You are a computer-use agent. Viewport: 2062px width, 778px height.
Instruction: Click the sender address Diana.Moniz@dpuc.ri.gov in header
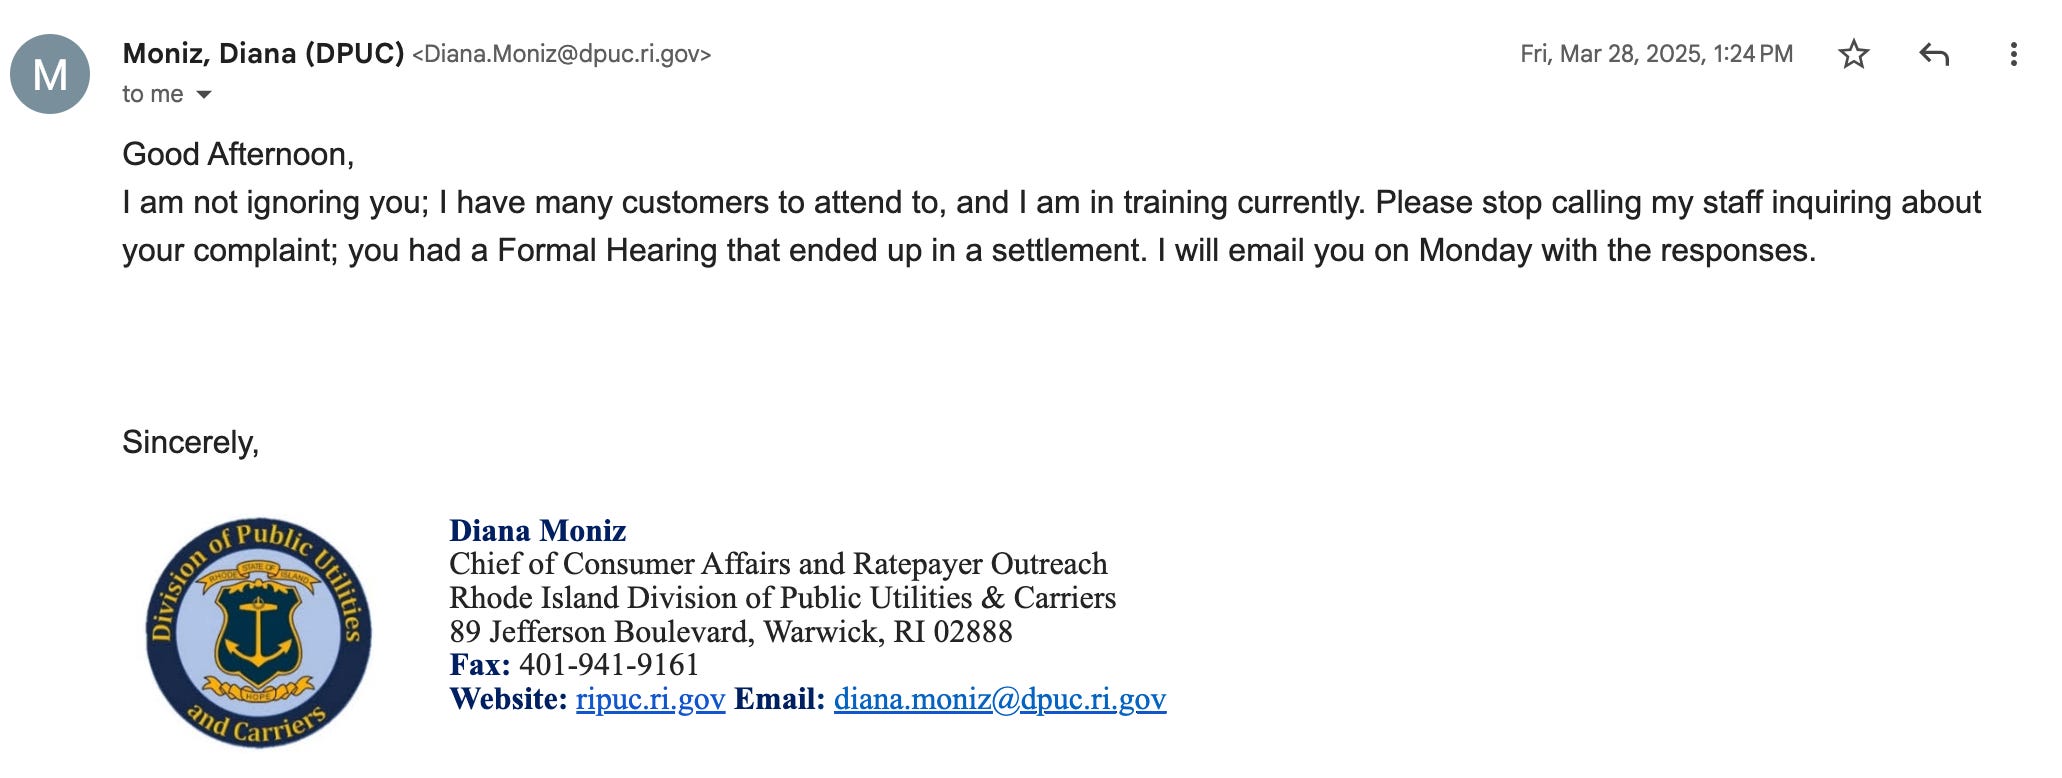pyautogui.click(x=562, y=54)
